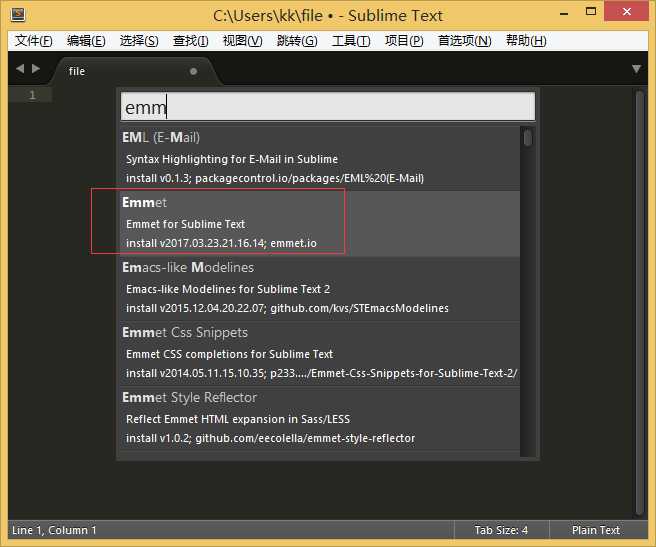Image resolution: width=656 pixels, height=547 pixels.
Task: Open the Tab Size: 4 selector
Action: [x=501, y=530]
